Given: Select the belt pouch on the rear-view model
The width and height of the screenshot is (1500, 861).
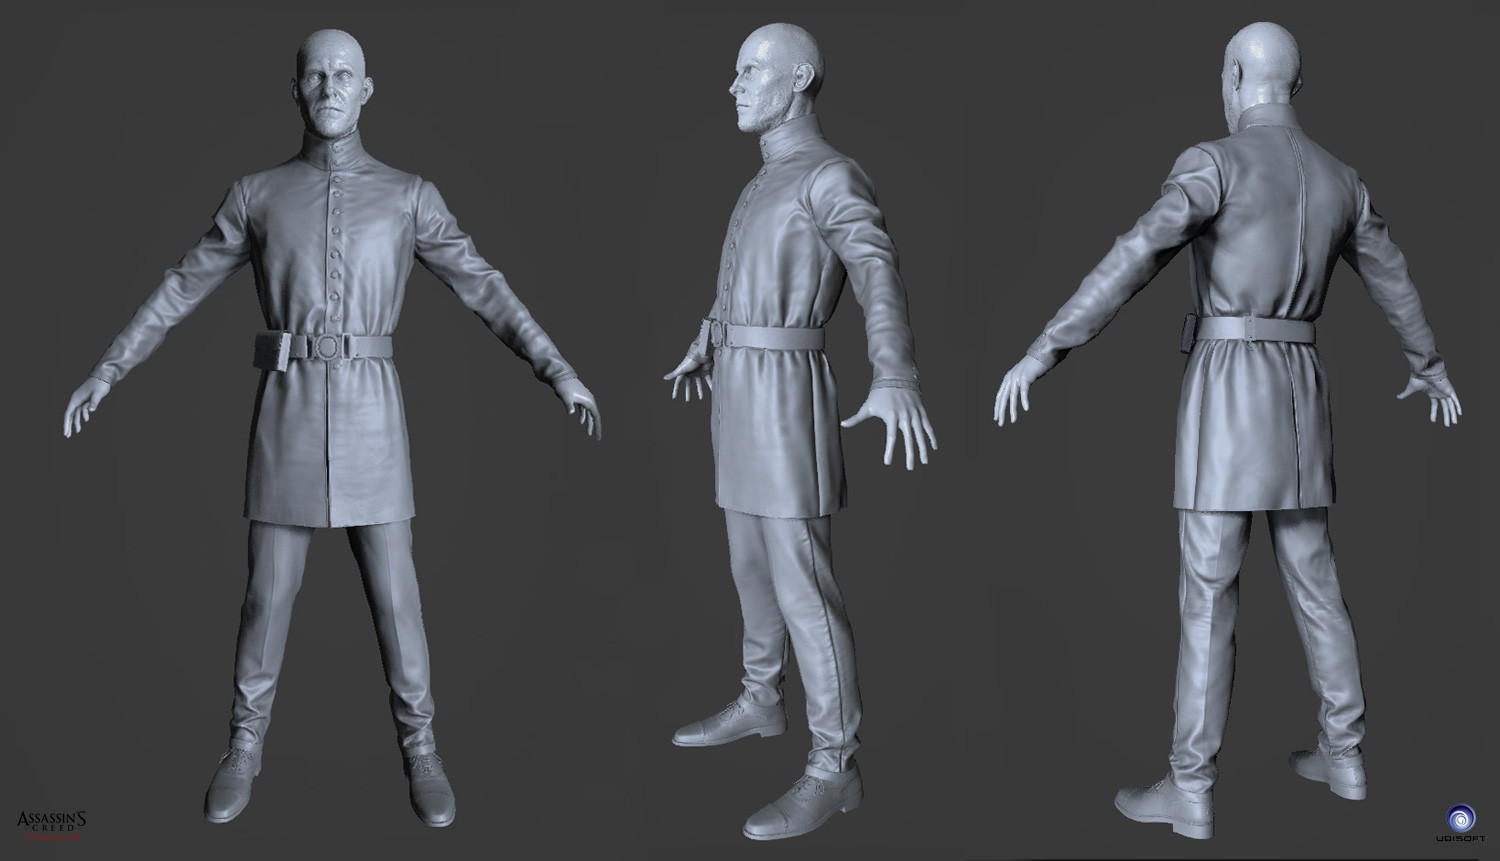Looking at the screenshot, I should pos(1189,331).
